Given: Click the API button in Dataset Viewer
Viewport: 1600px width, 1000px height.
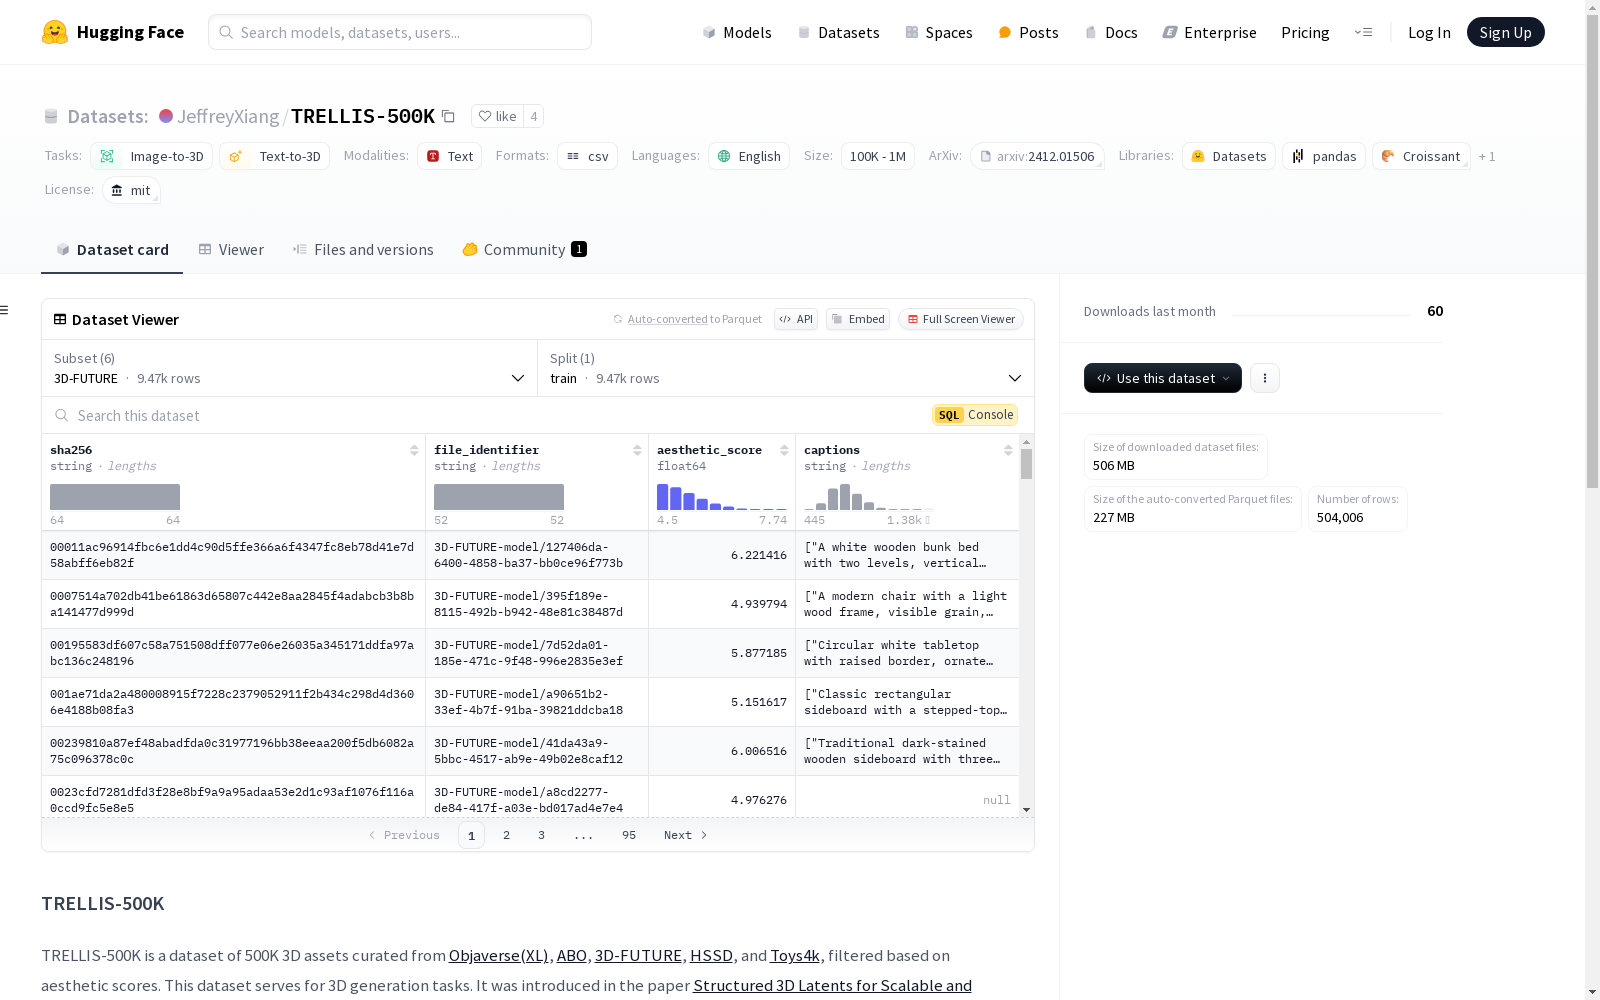Looking at the screenshot, I should click(x=796, y=319).
